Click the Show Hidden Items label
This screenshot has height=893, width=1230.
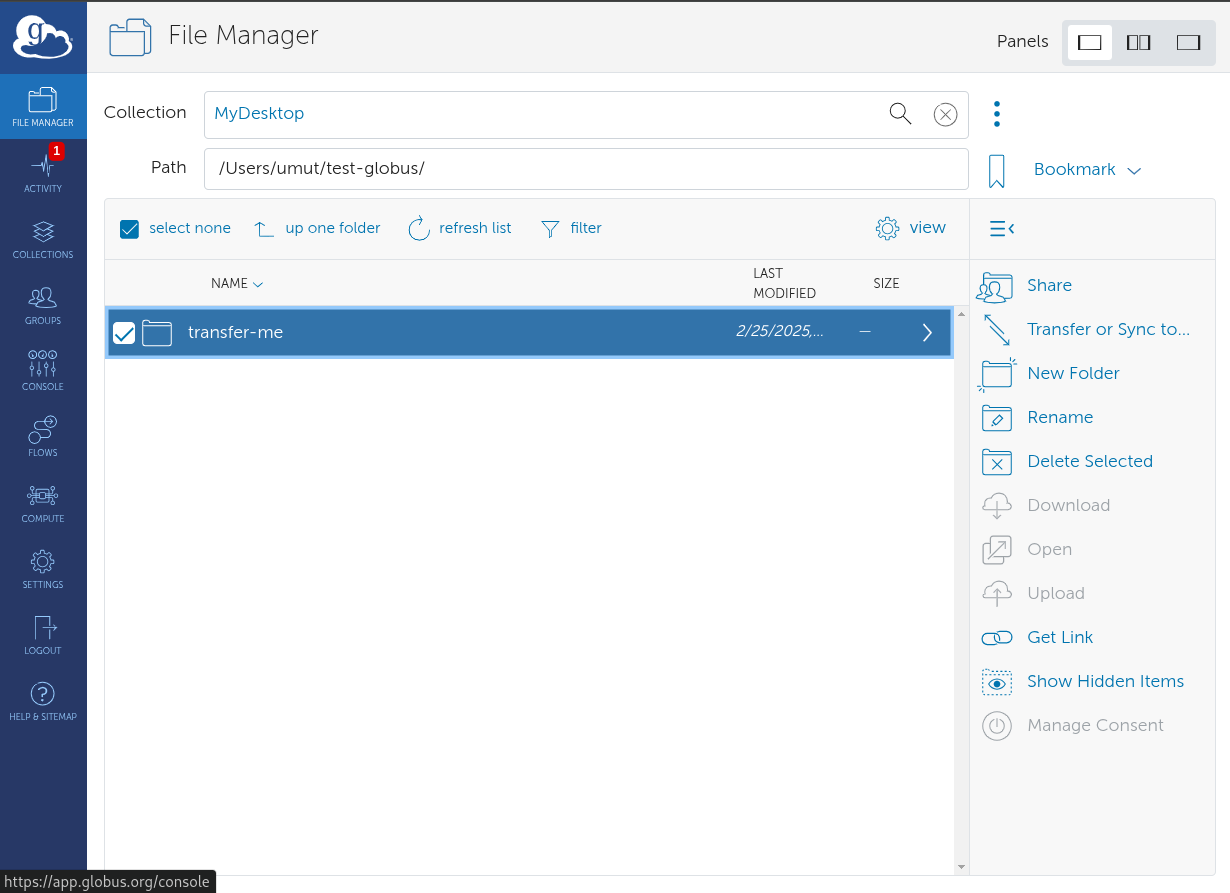1105,681
